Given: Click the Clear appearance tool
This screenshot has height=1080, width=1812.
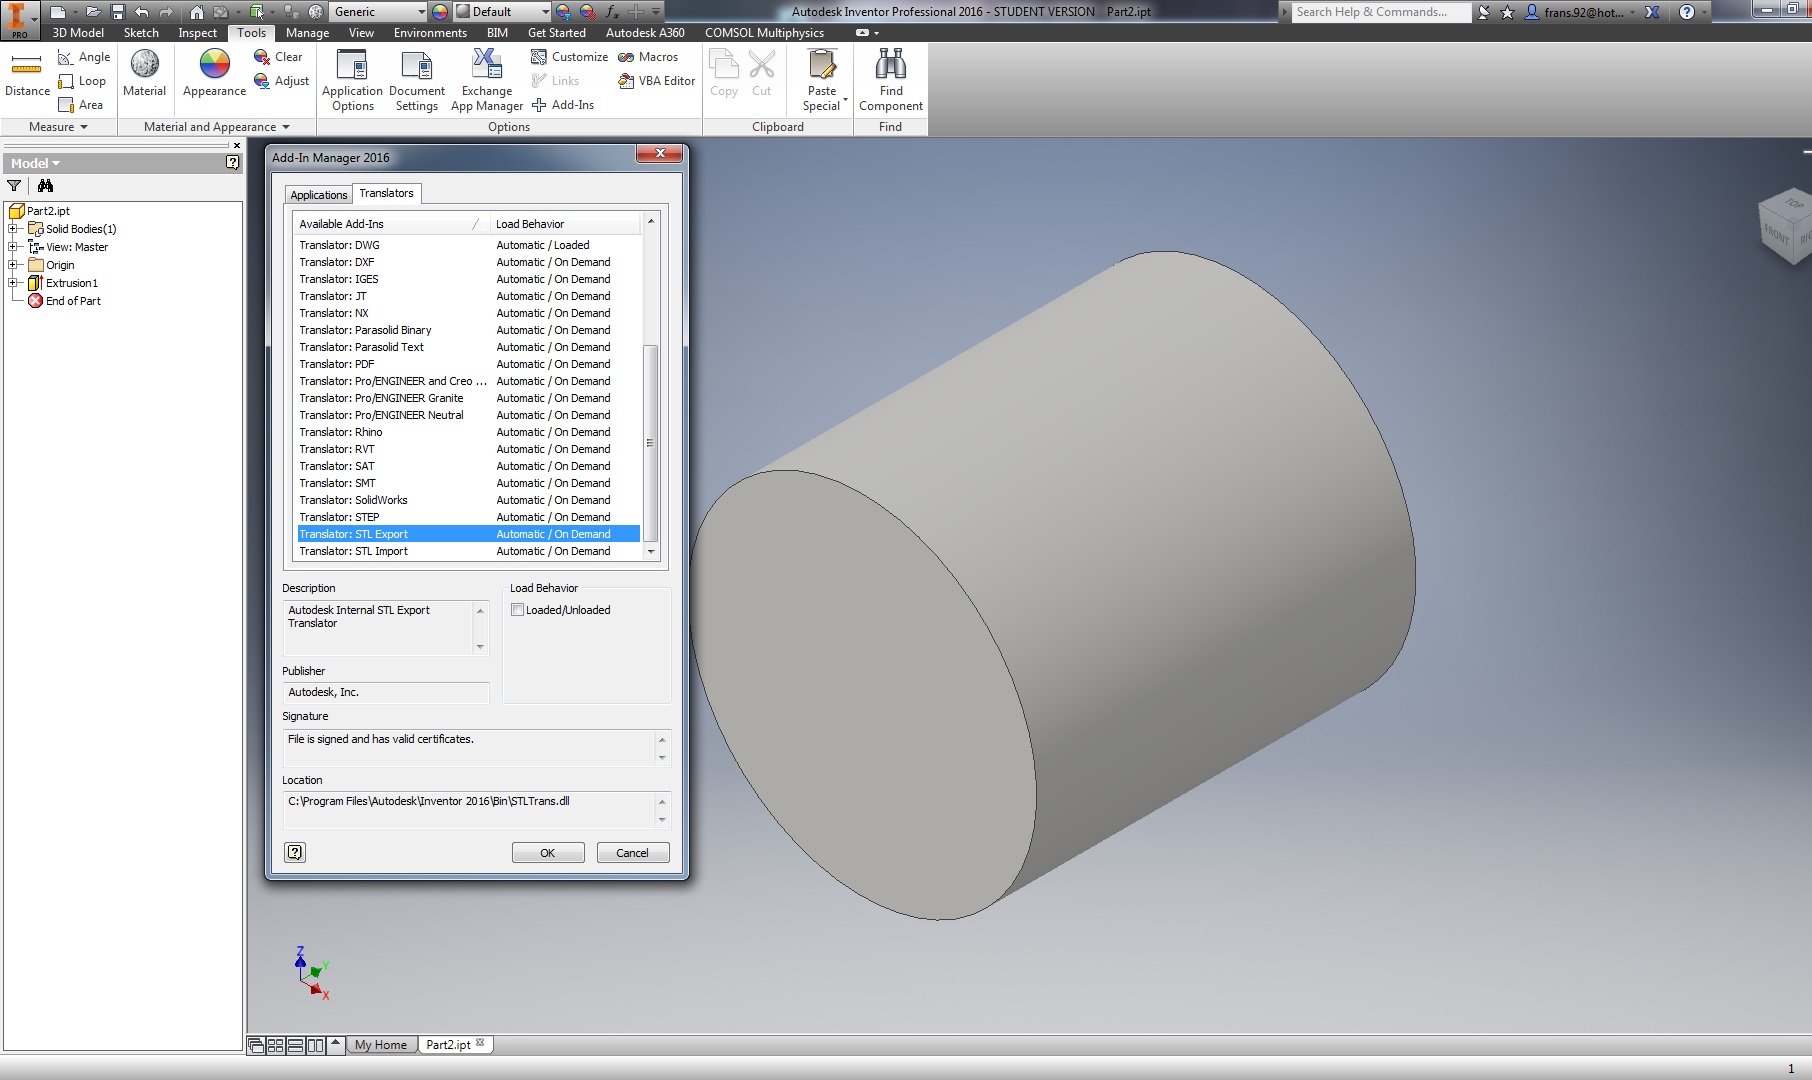Looking at the screenshot, I should click(x=278, y=57).
